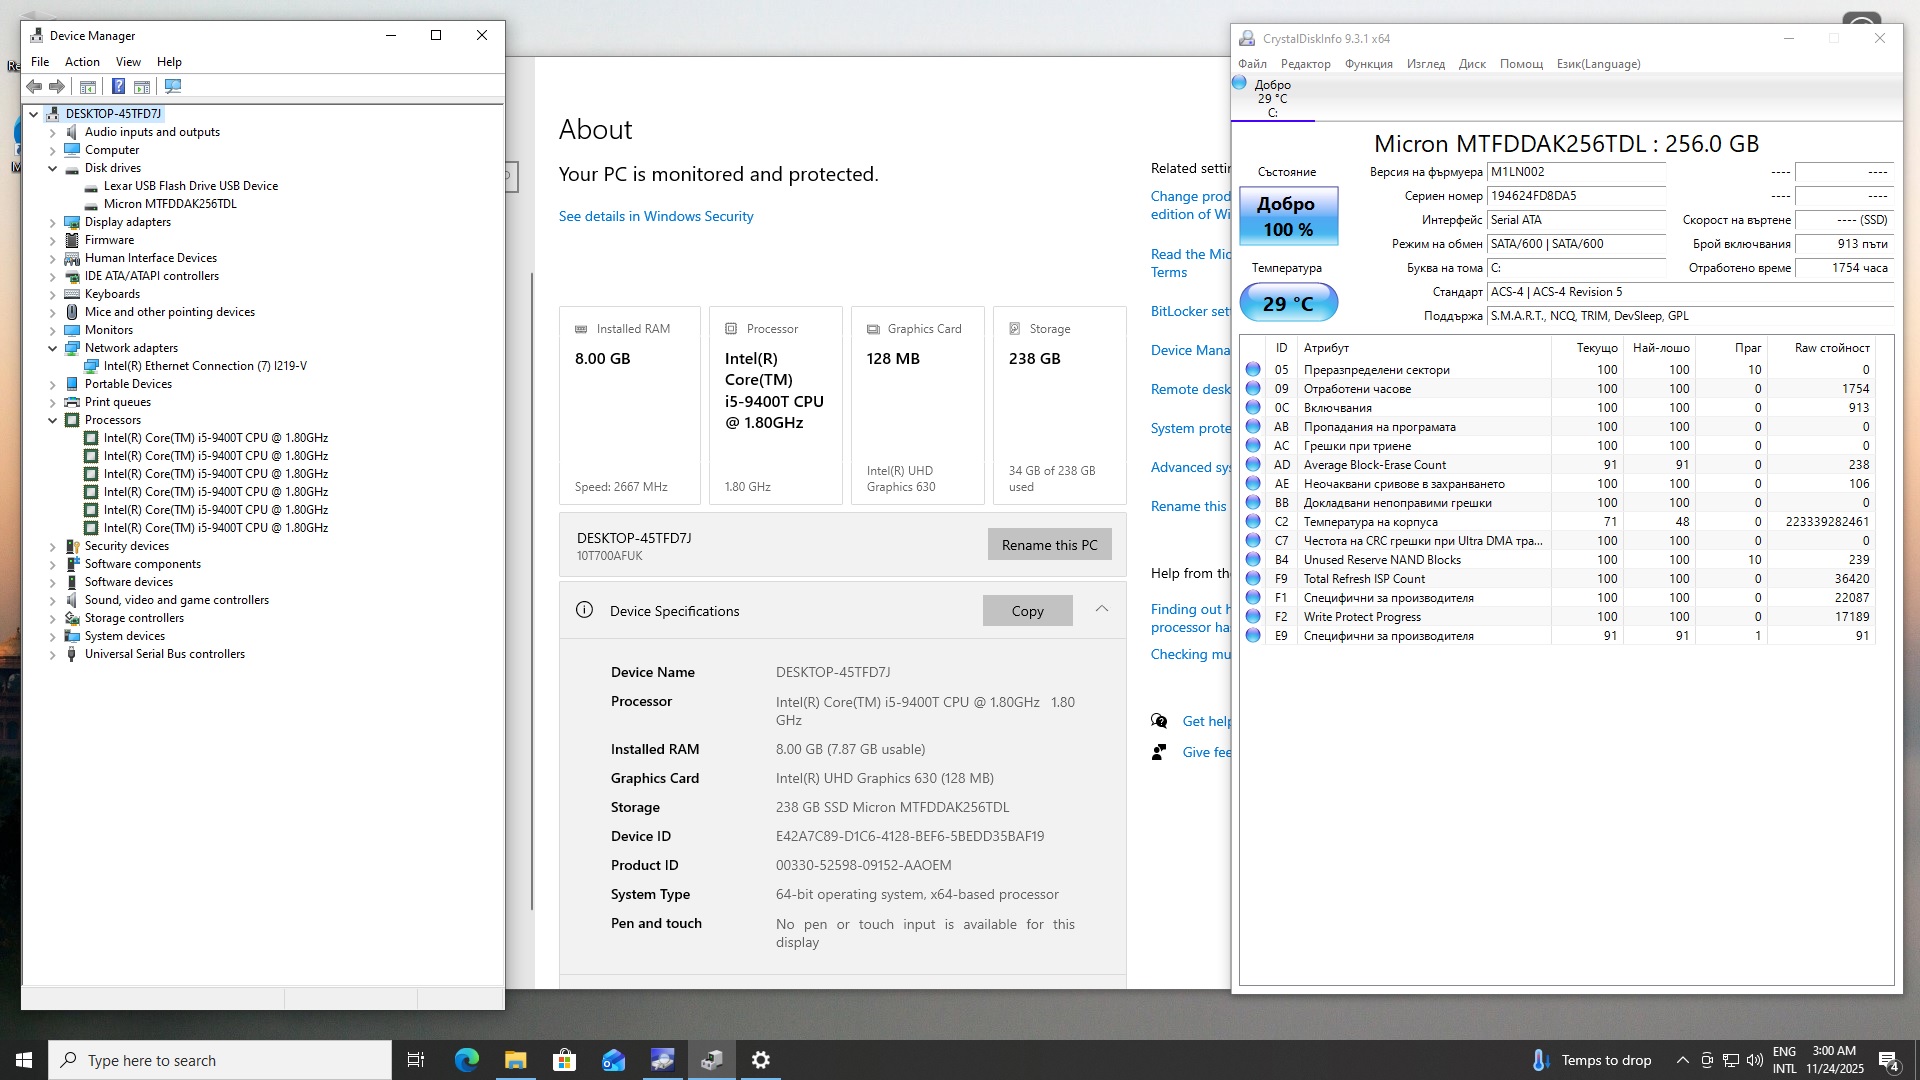Click the Show/Hide Action Pane toolbar icon
Viewport: 1920px width, 1080px height.
(x=142, y=87)
